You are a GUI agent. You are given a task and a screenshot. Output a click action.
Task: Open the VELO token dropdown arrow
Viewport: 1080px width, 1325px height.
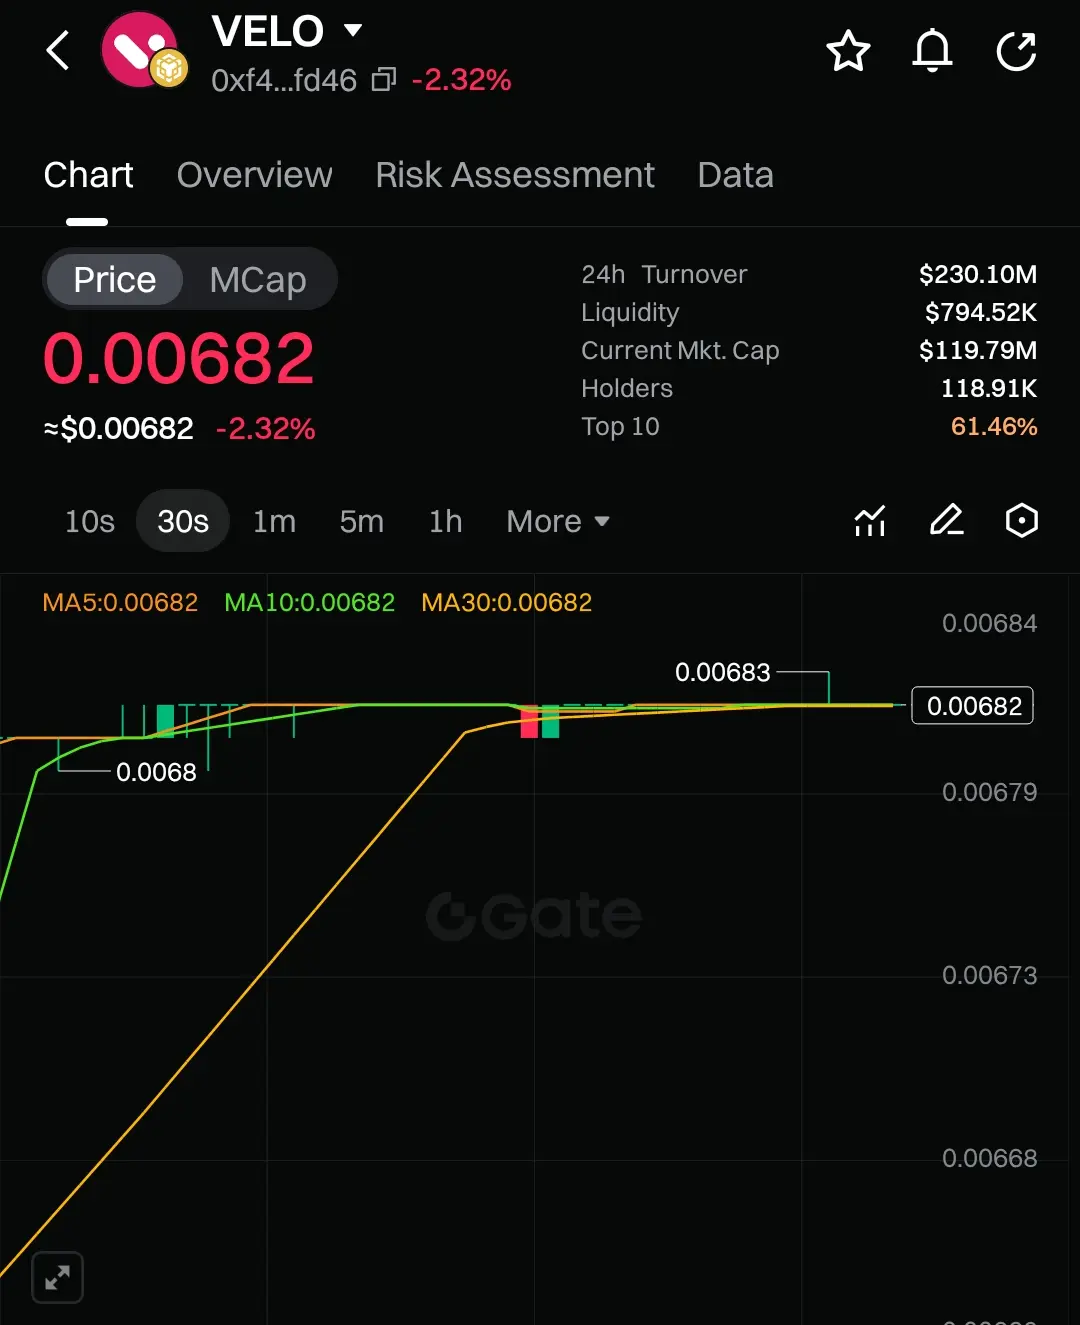click(352, 30)
